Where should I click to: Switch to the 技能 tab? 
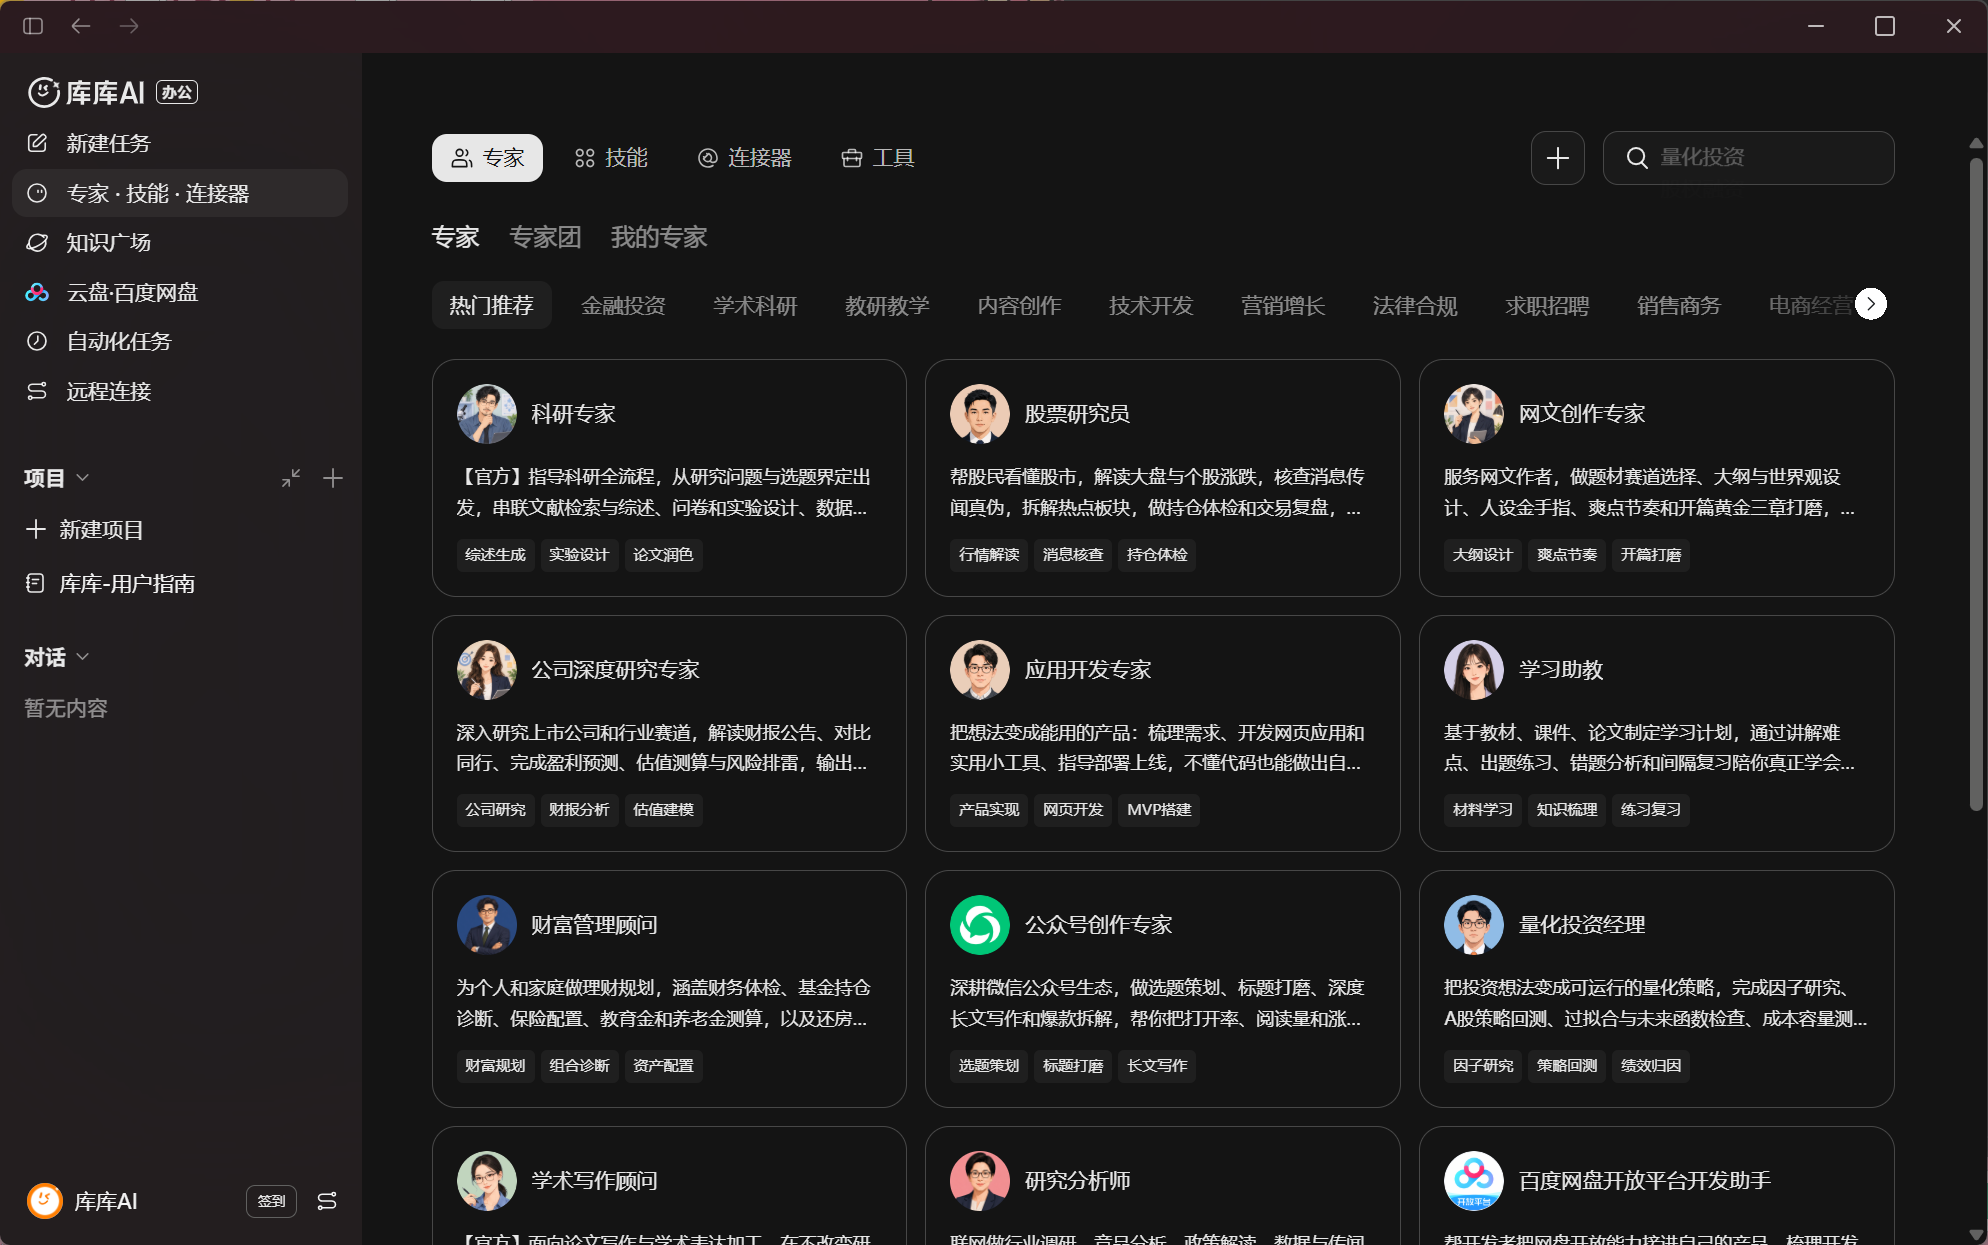611,158
